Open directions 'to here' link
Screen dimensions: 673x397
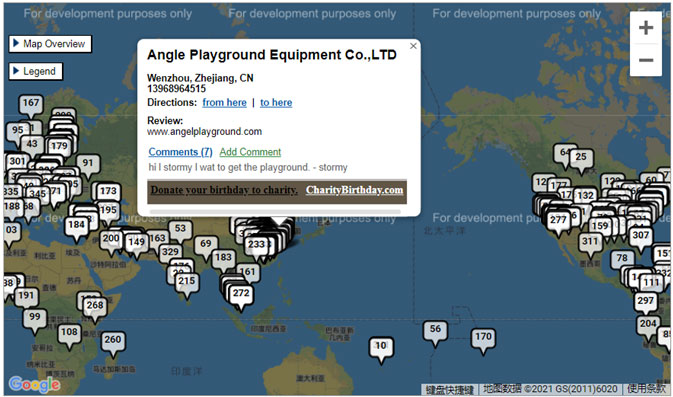(276, 103)
